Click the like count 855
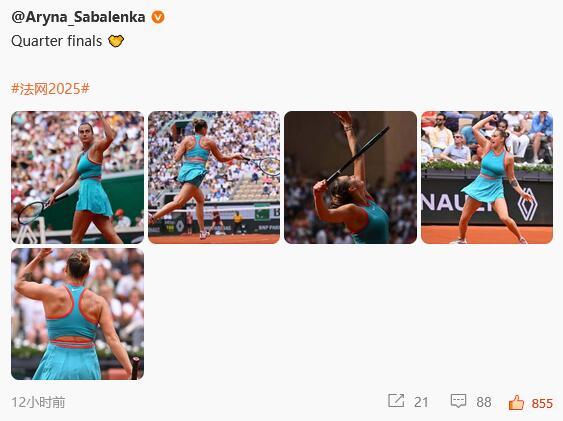This screenshot has width=563, height=421. (x=542, y=403)
